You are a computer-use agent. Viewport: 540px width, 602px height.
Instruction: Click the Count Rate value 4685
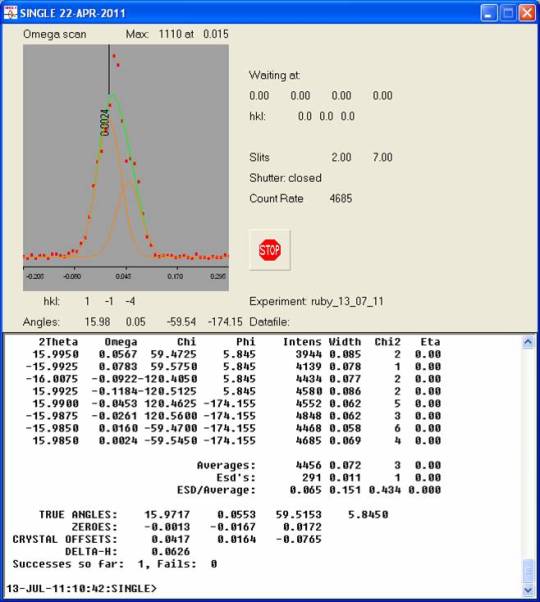point(341,198)
